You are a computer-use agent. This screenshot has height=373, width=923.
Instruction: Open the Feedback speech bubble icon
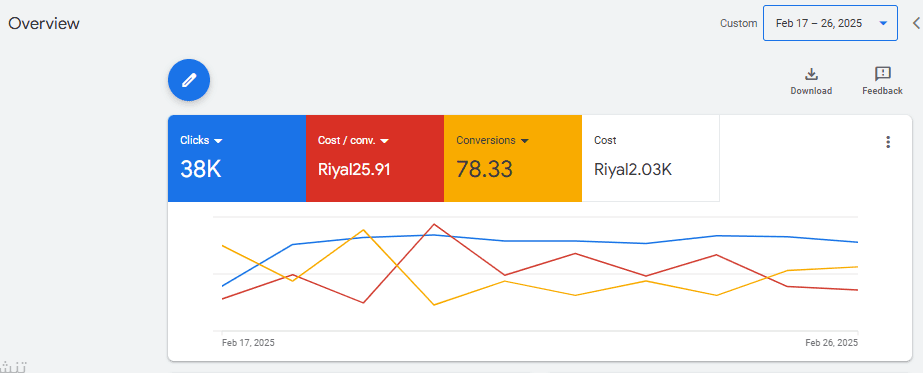click(882, 74)
